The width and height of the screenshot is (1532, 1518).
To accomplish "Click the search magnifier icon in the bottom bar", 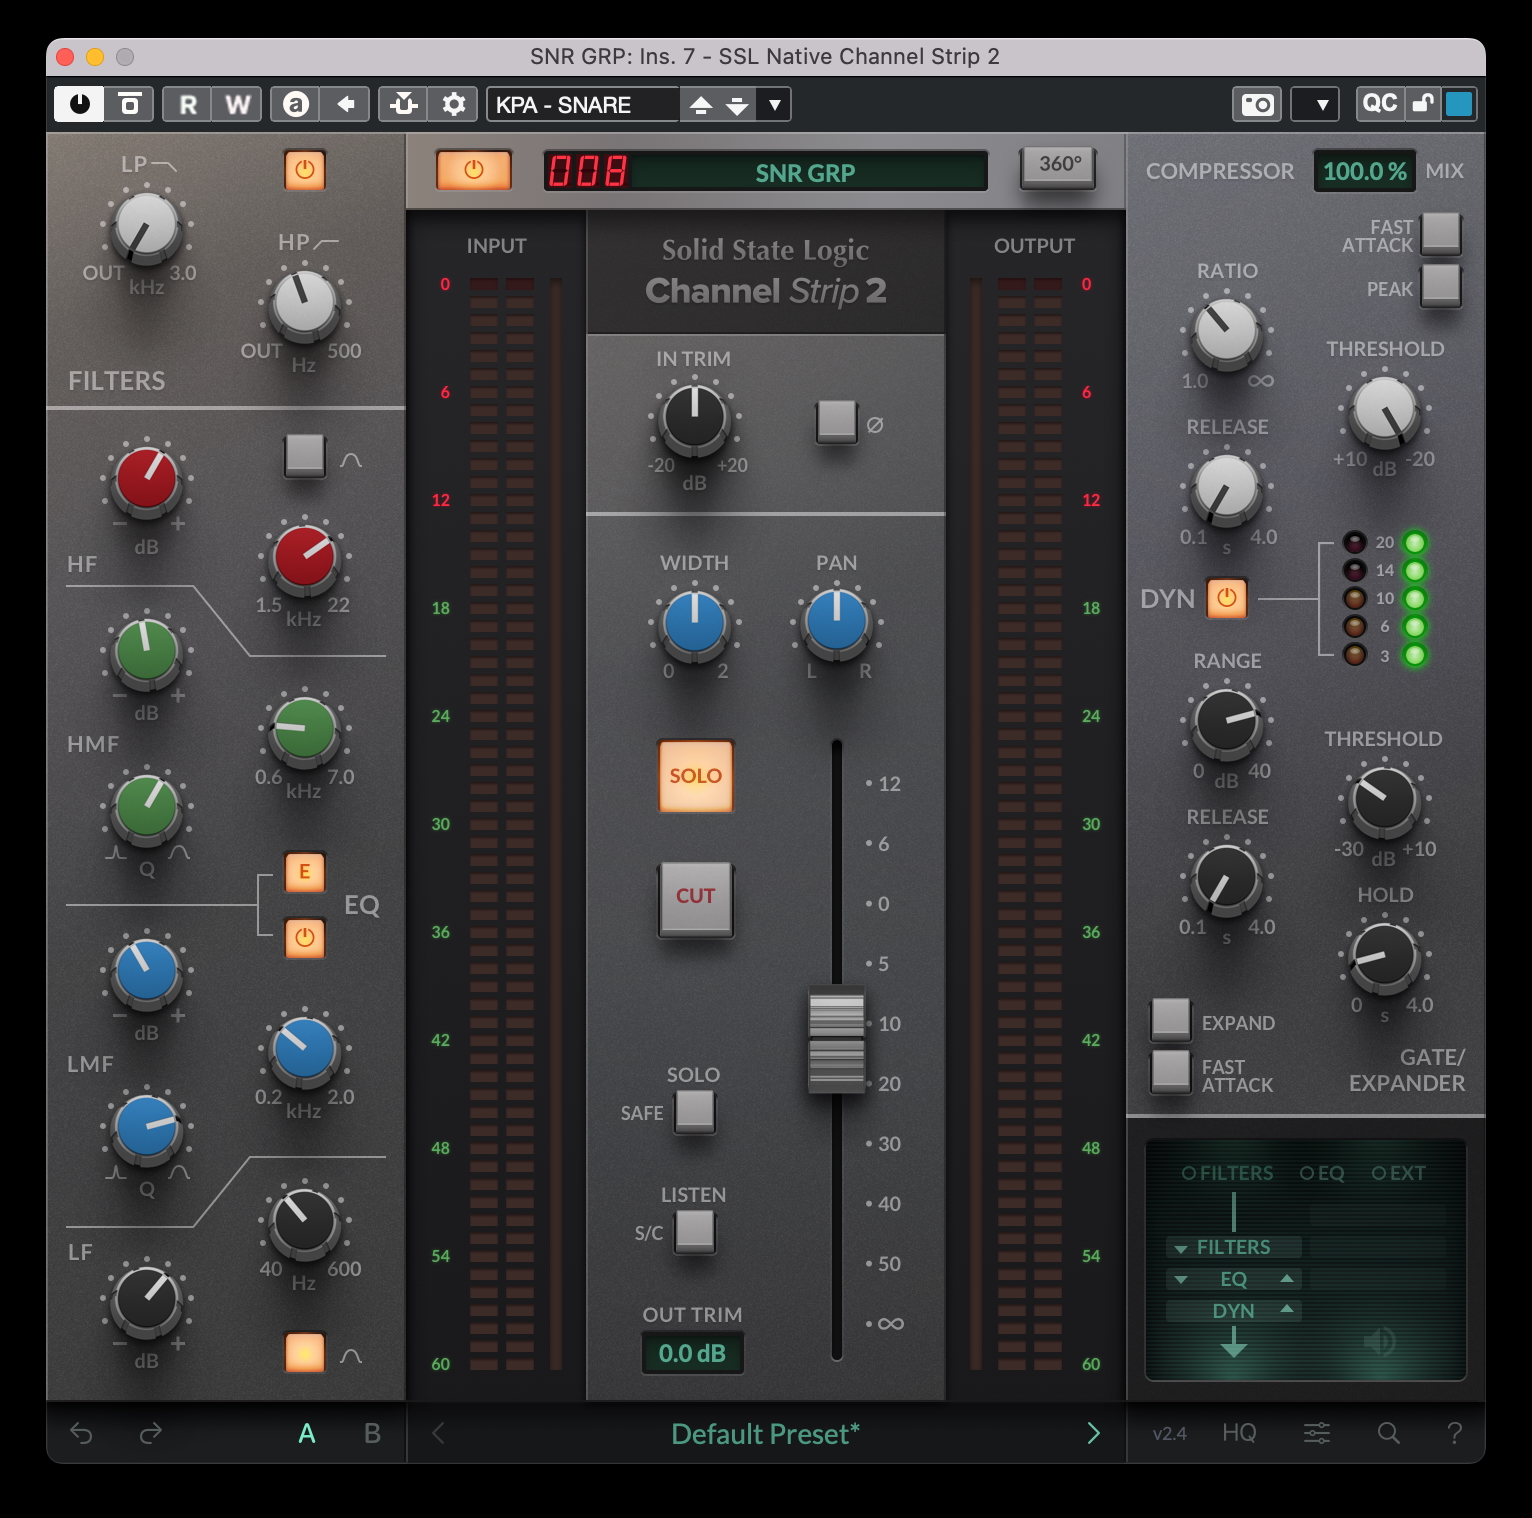I will coord(1388,1433).
